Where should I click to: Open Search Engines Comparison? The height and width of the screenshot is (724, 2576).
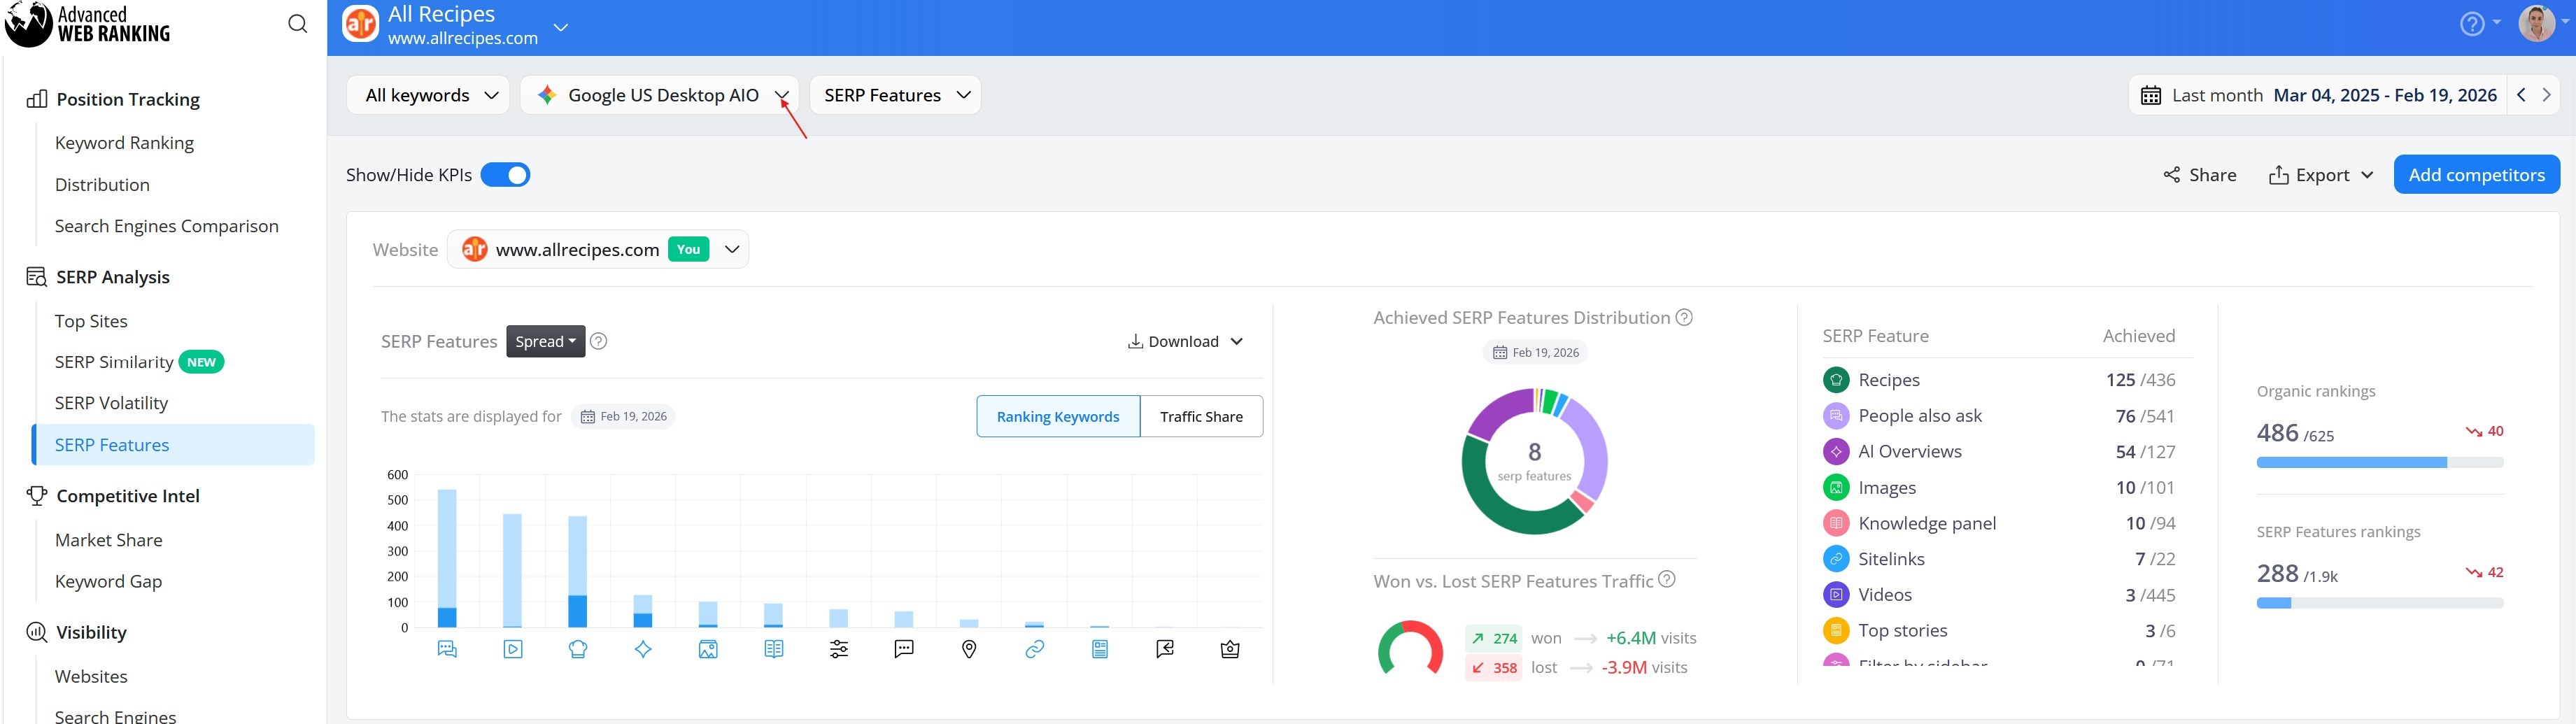point(167,226)
